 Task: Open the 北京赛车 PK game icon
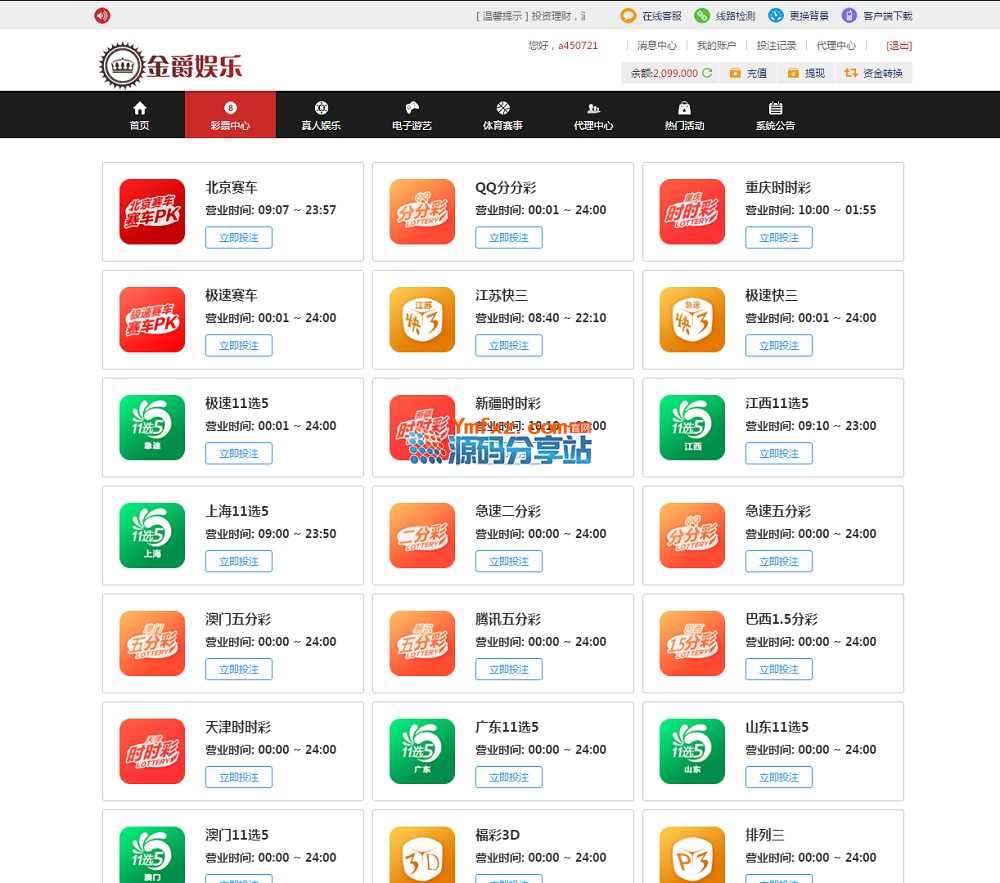tap(152, 212)
